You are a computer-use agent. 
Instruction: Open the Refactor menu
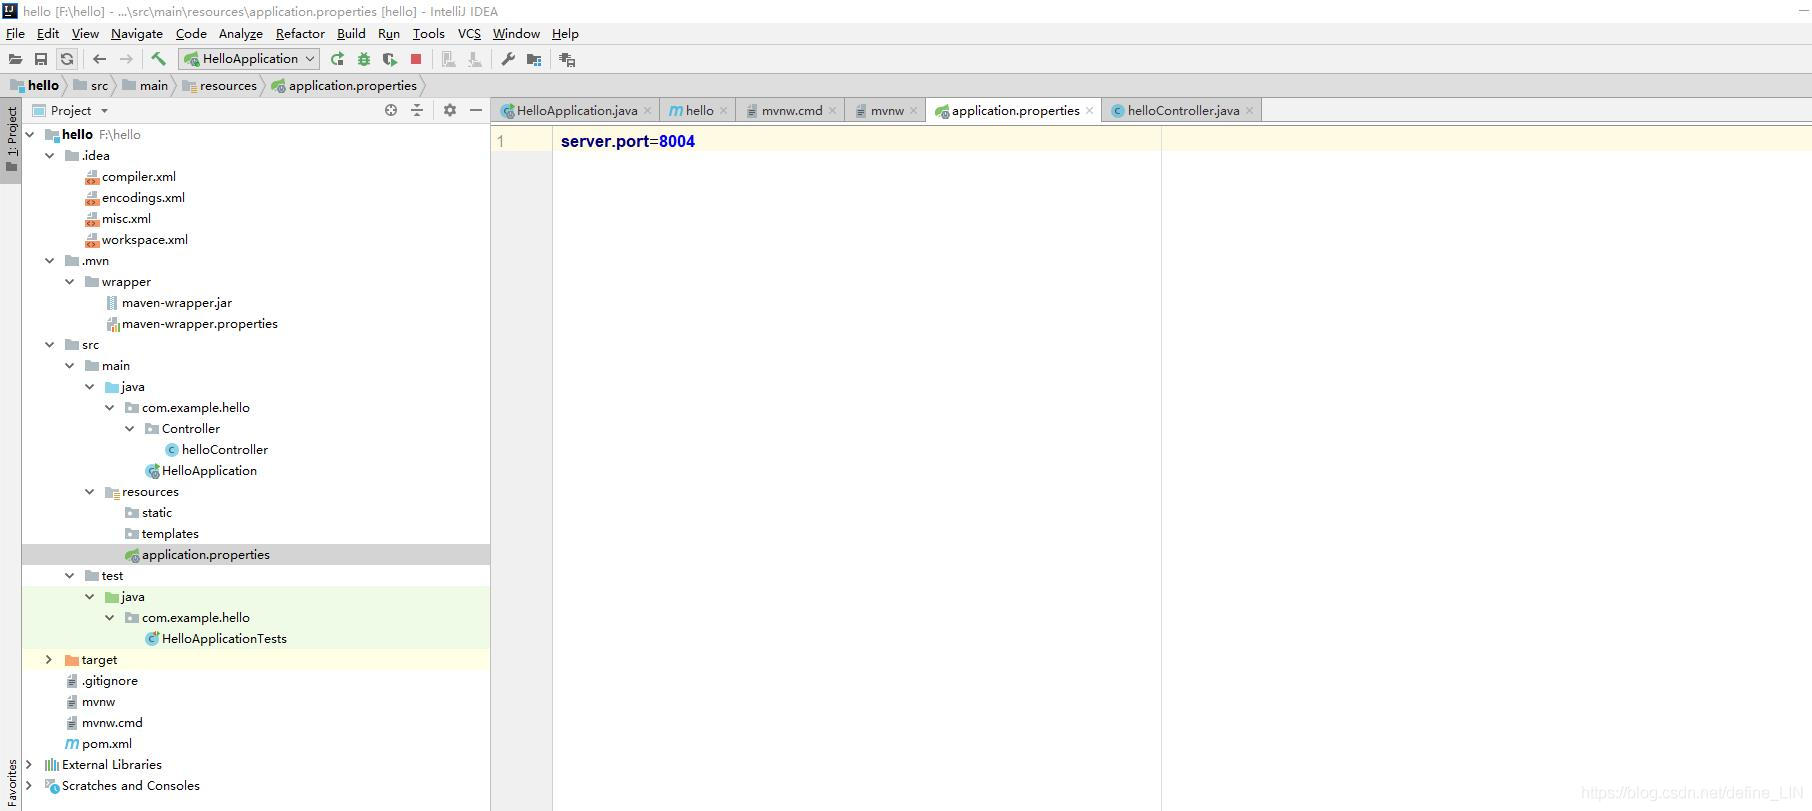(300, 33)
